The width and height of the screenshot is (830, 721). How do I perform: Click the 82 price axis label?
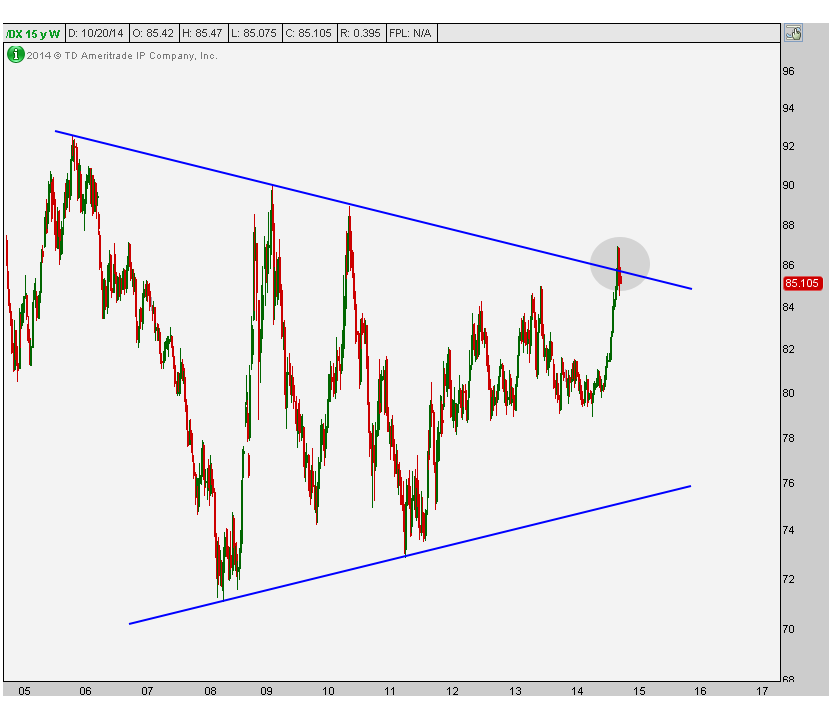789,349
